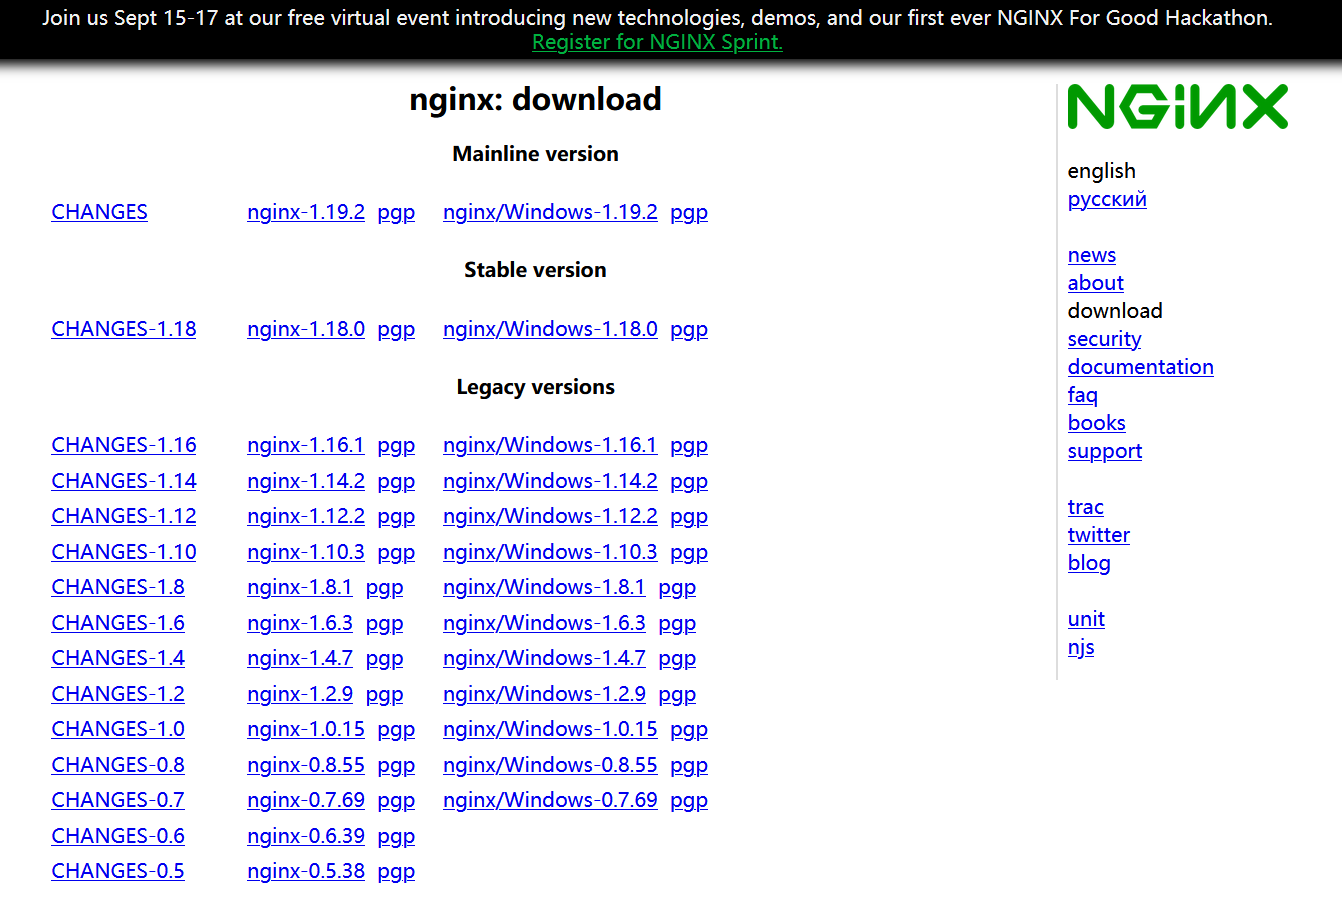
Task: Open CHANGES-0.5 link
Action: tap(118, 871)
